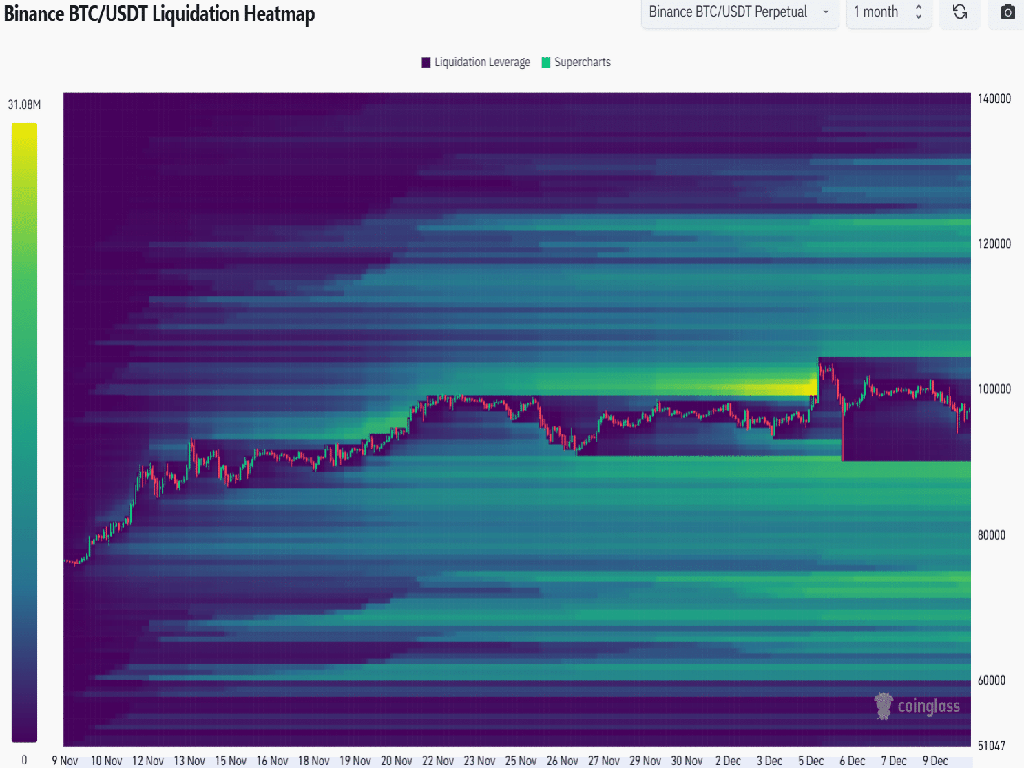Select the bright yellow liquidation cluster near 100000
The width and height of the screenshot is (1024, 768).
(770, 387)
